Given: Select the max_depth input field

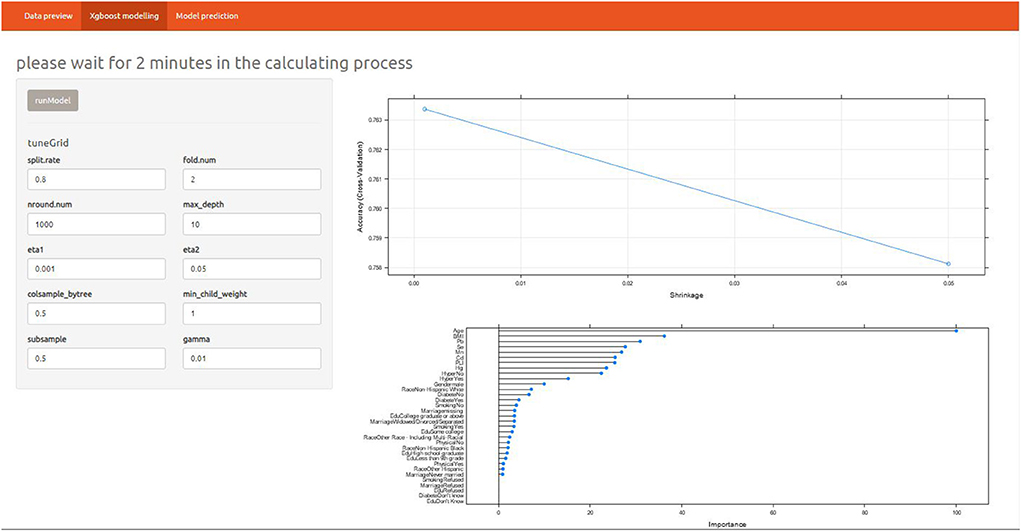Looking at the screenshot, I should 252,224.
